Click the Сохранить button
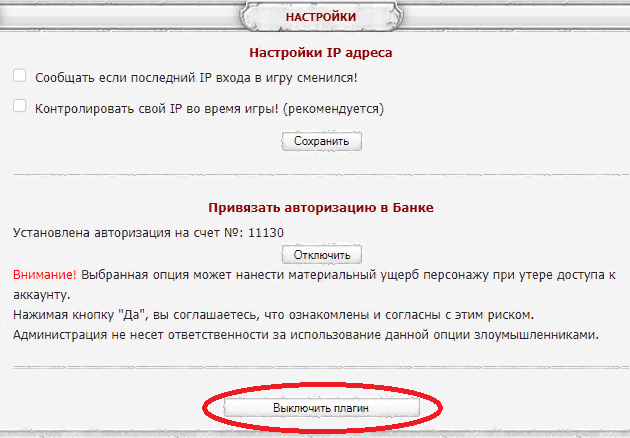The image size is (630, 438). click(x=321, y=141)
